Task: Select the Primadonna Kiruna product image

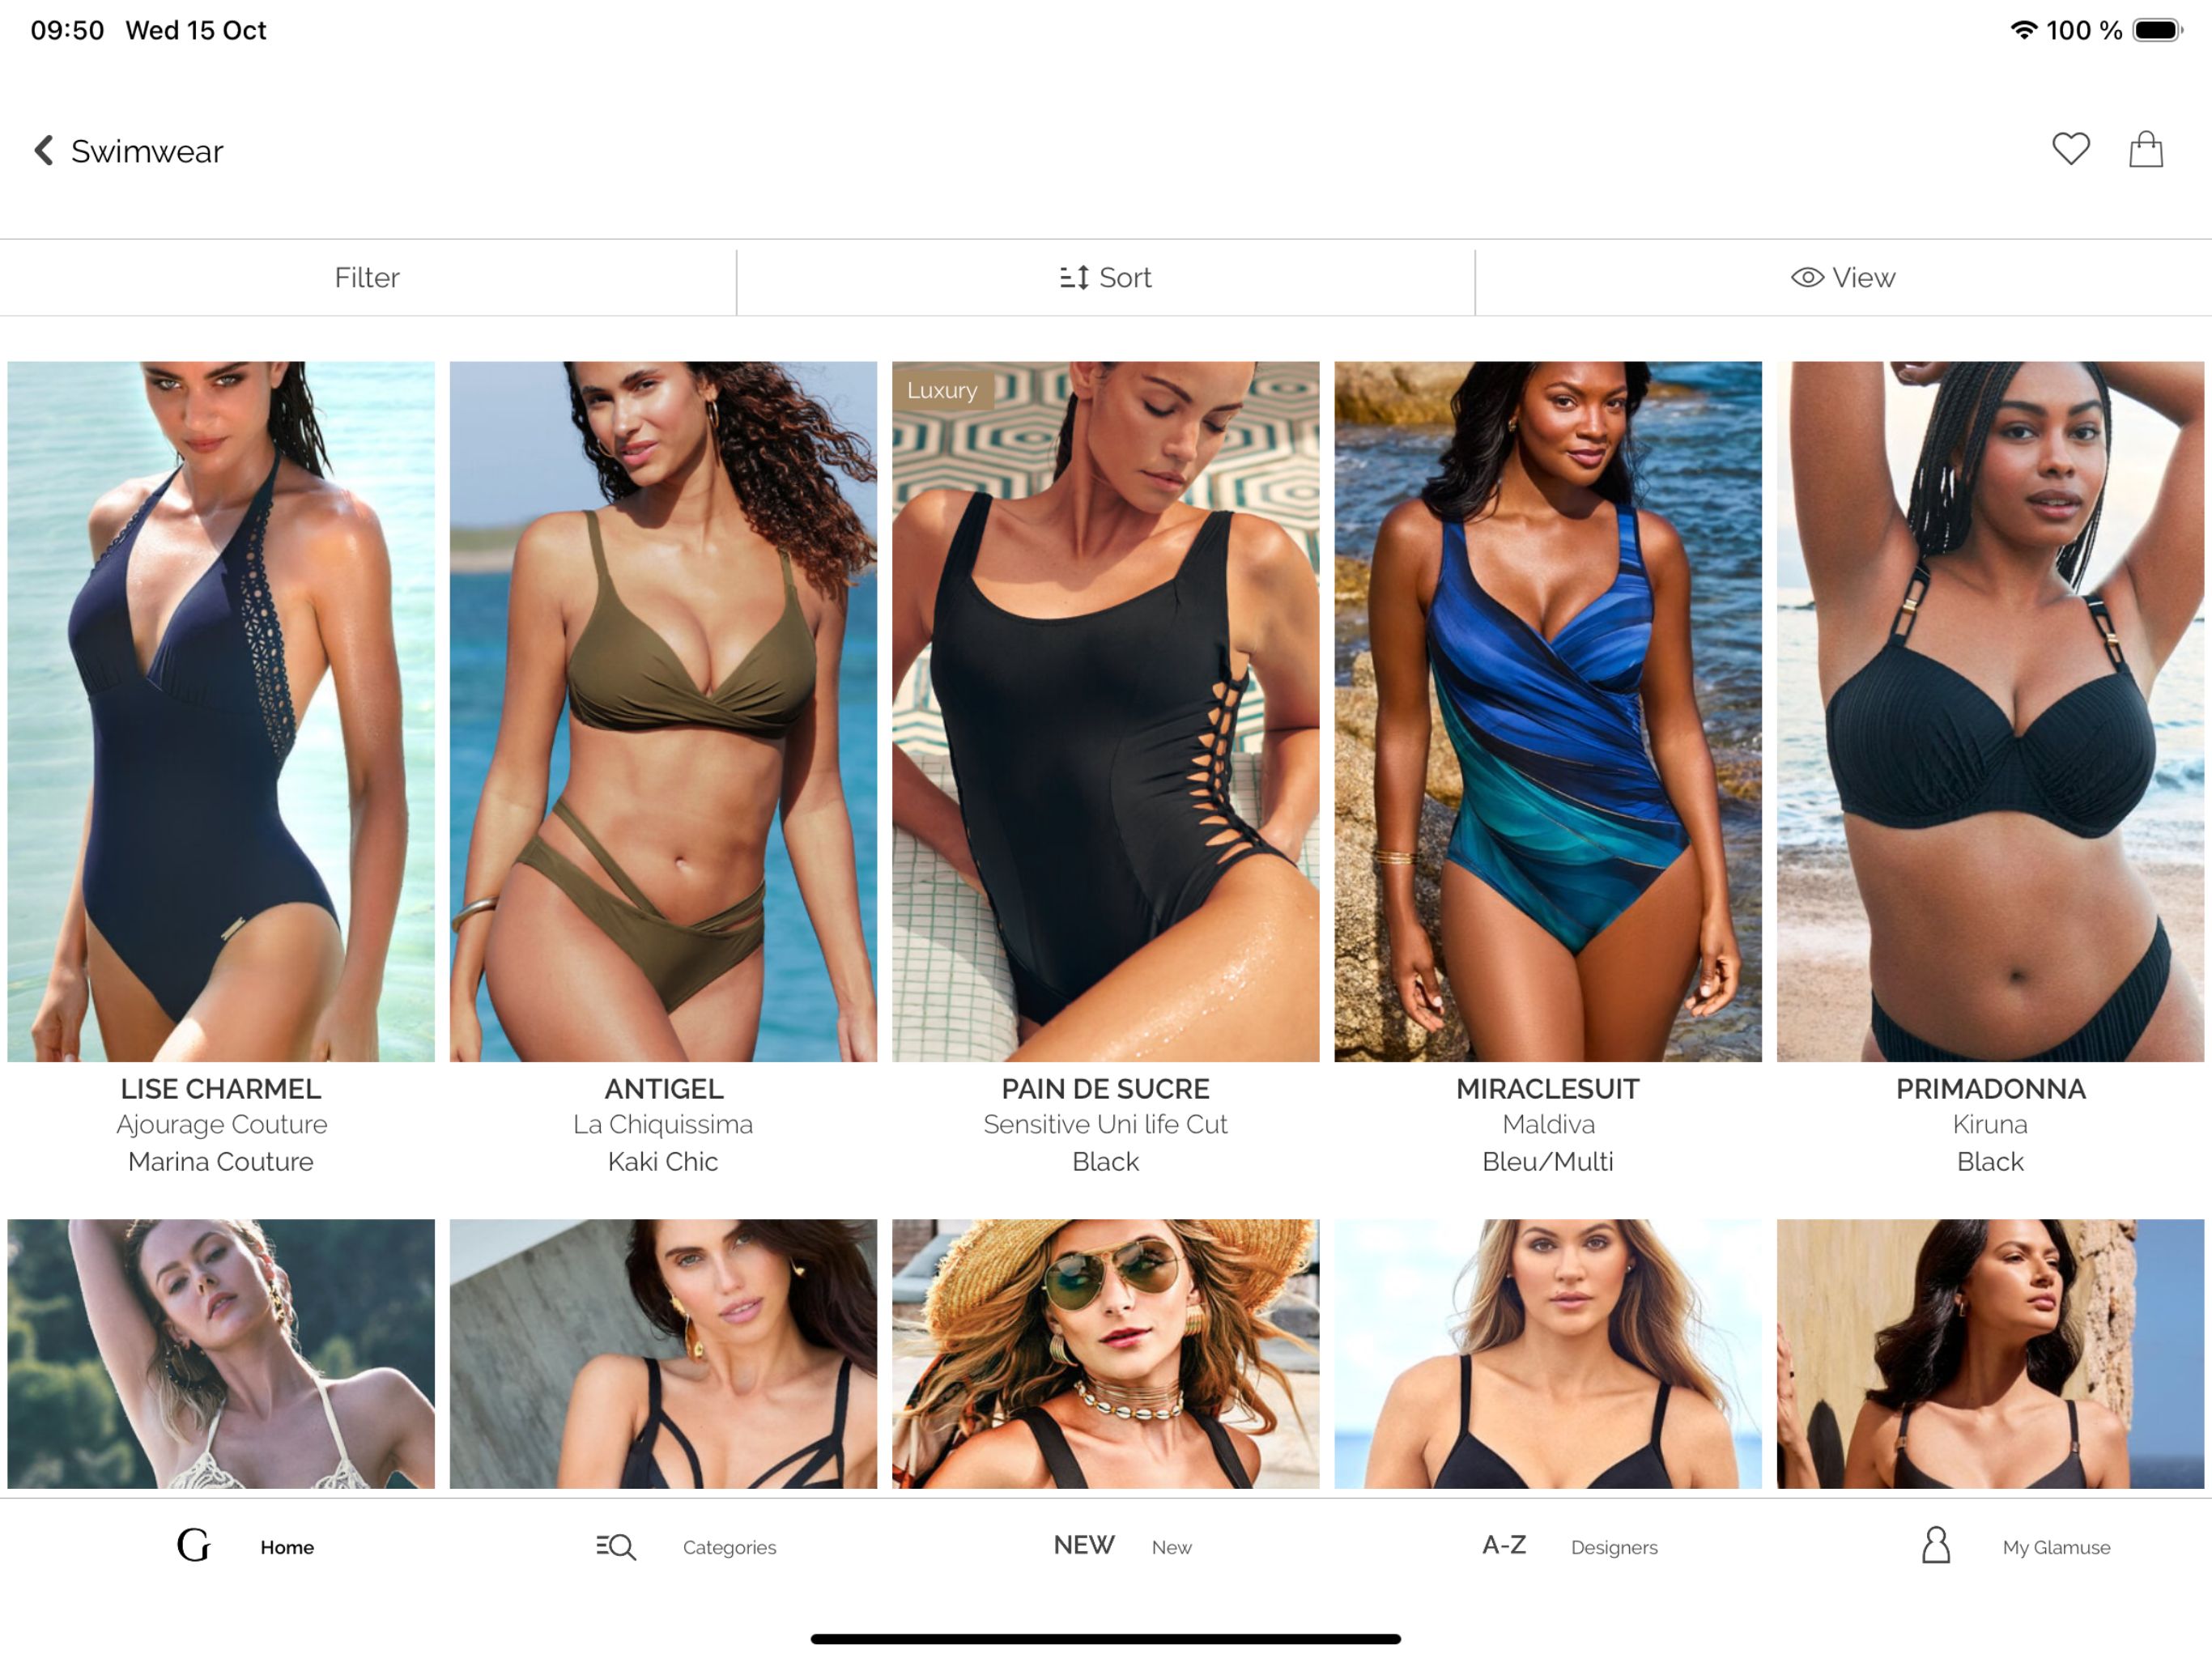Action: point(1990,711)
